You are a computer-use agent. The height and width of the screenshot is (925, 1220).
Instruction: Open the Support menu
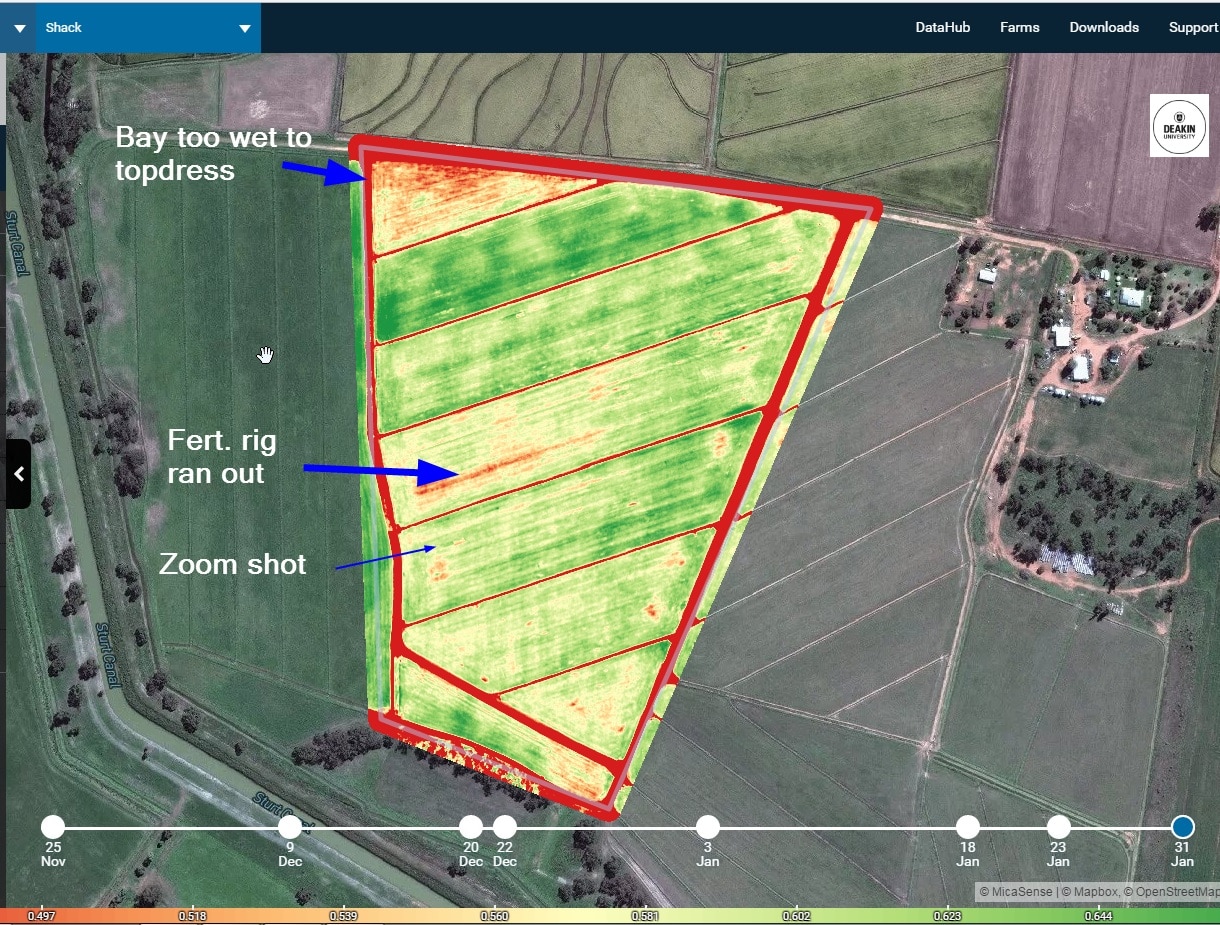click(x=1192, y=27)
